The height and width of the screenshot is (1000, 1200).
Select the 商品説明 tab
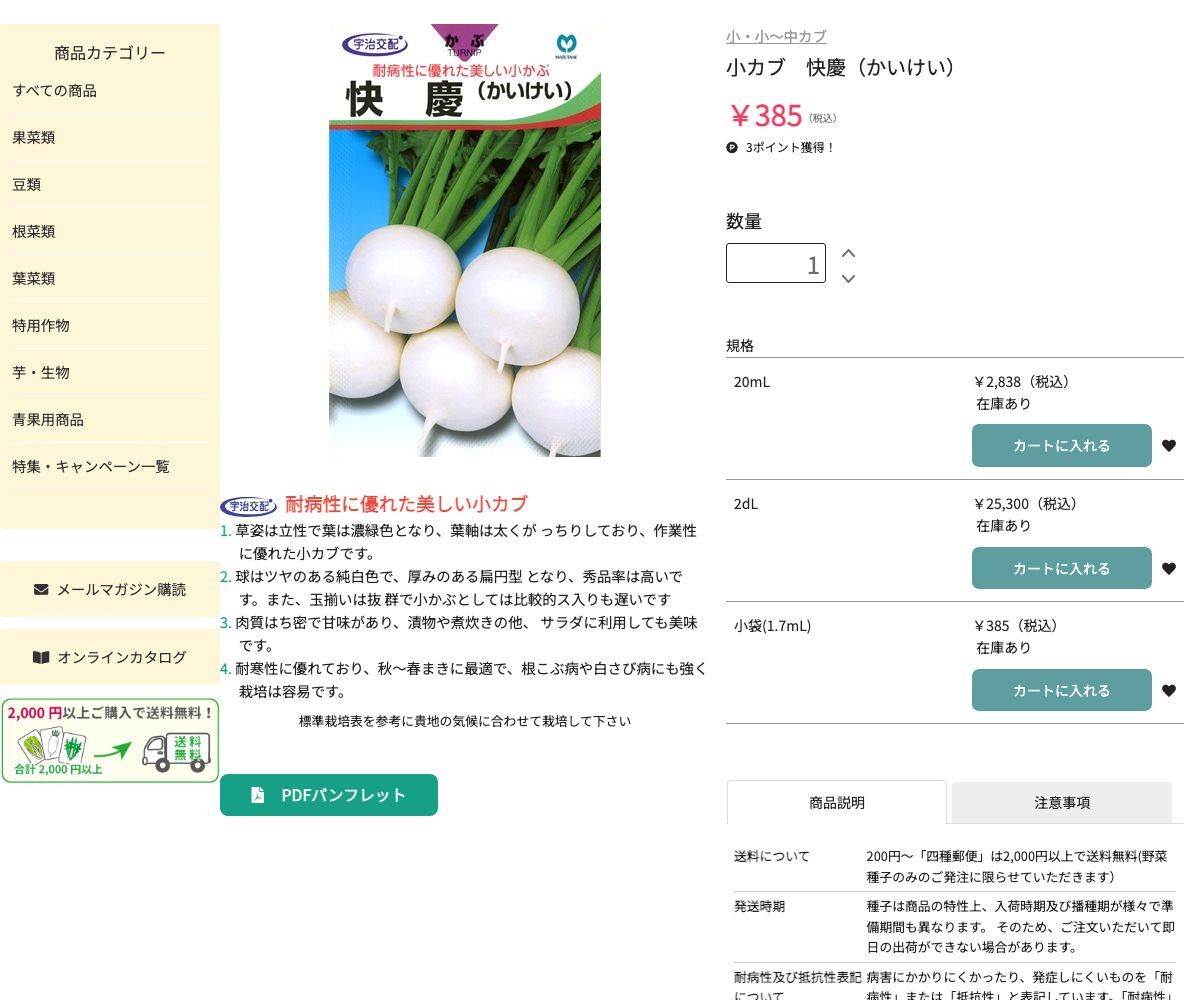[837, 802]
